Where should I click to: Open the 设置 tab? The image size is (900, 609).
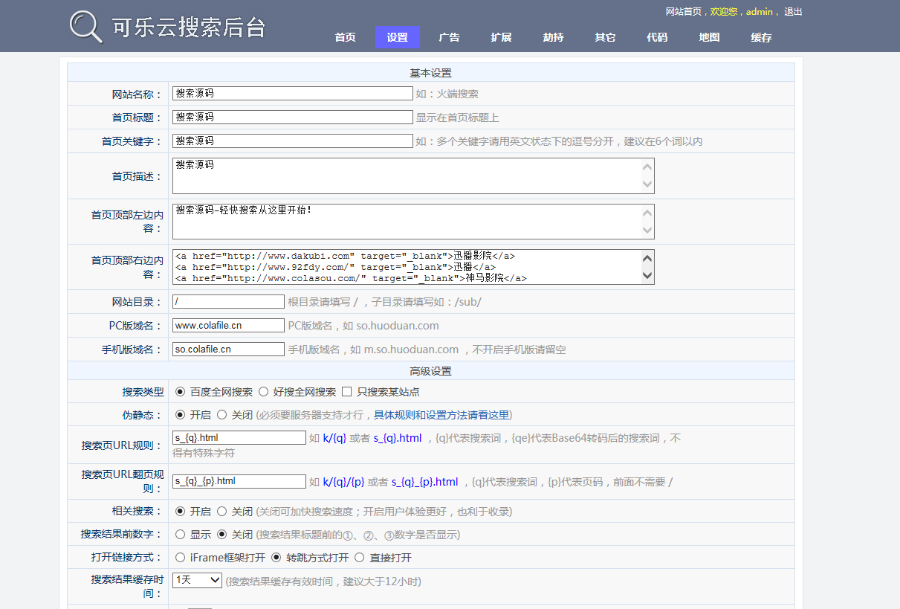(x=397, y=38)
